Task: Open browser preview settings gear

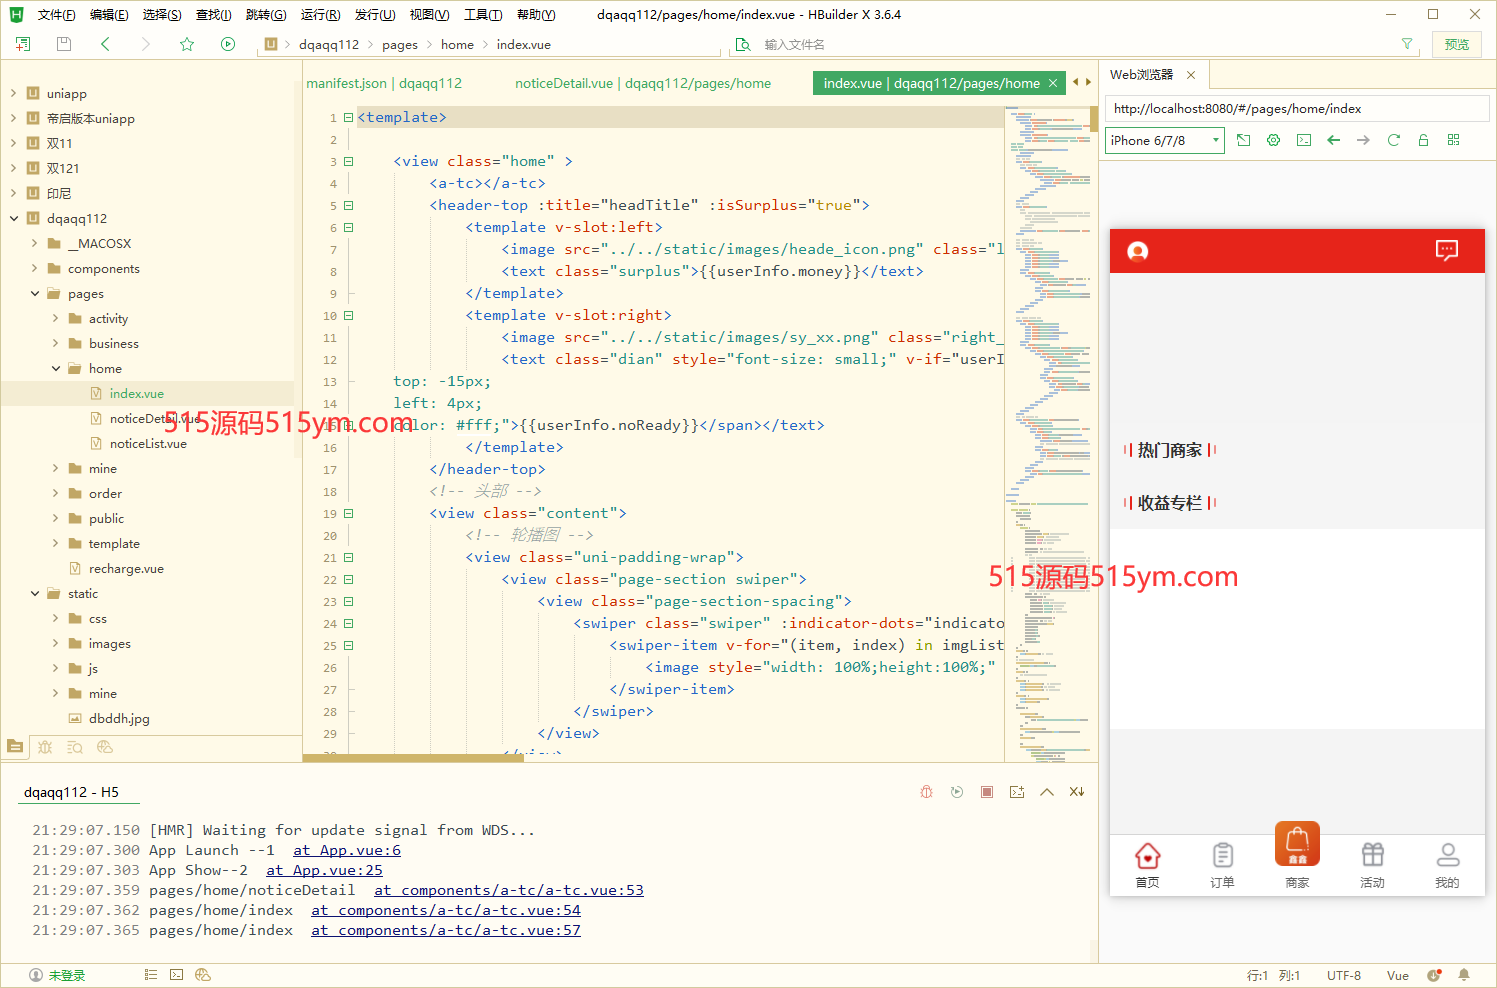Action: click(1273, 140)
